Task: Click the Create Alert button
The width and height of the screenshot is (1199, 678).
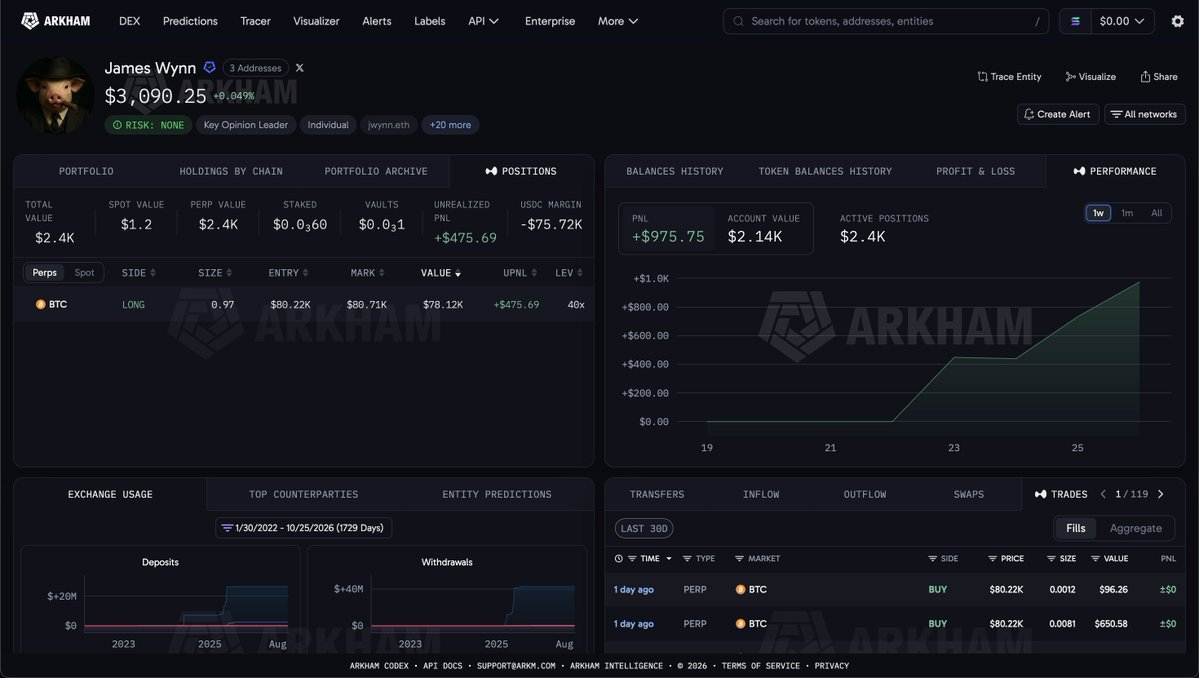Action: (x=1058, y=114)
